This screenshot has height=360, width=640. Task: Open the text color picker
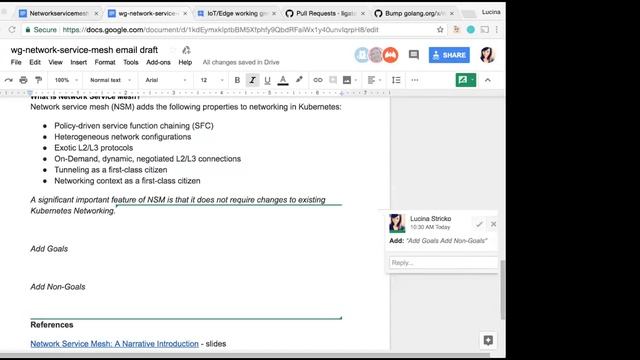[x=283, y=80]
